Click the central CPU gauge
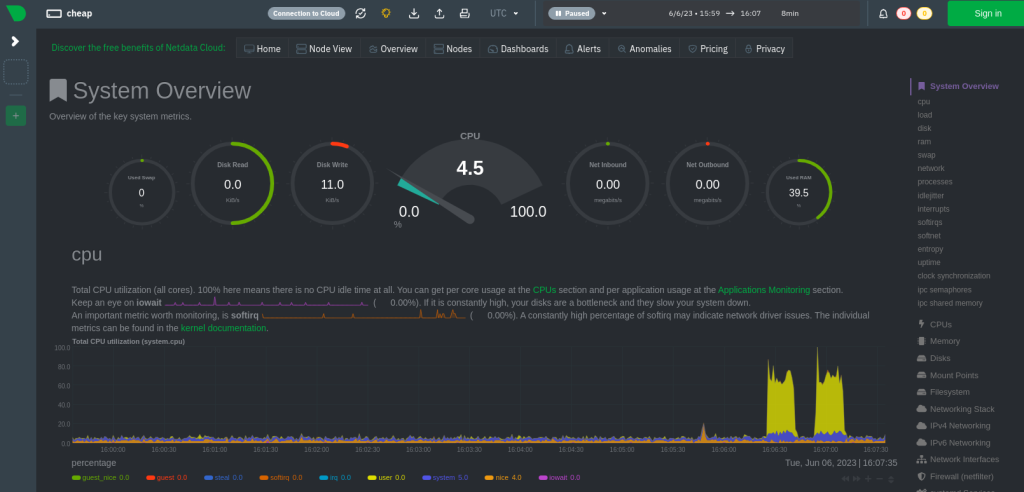The height and width of the screenshot is (492, 1024). click(x=470, y=180)
